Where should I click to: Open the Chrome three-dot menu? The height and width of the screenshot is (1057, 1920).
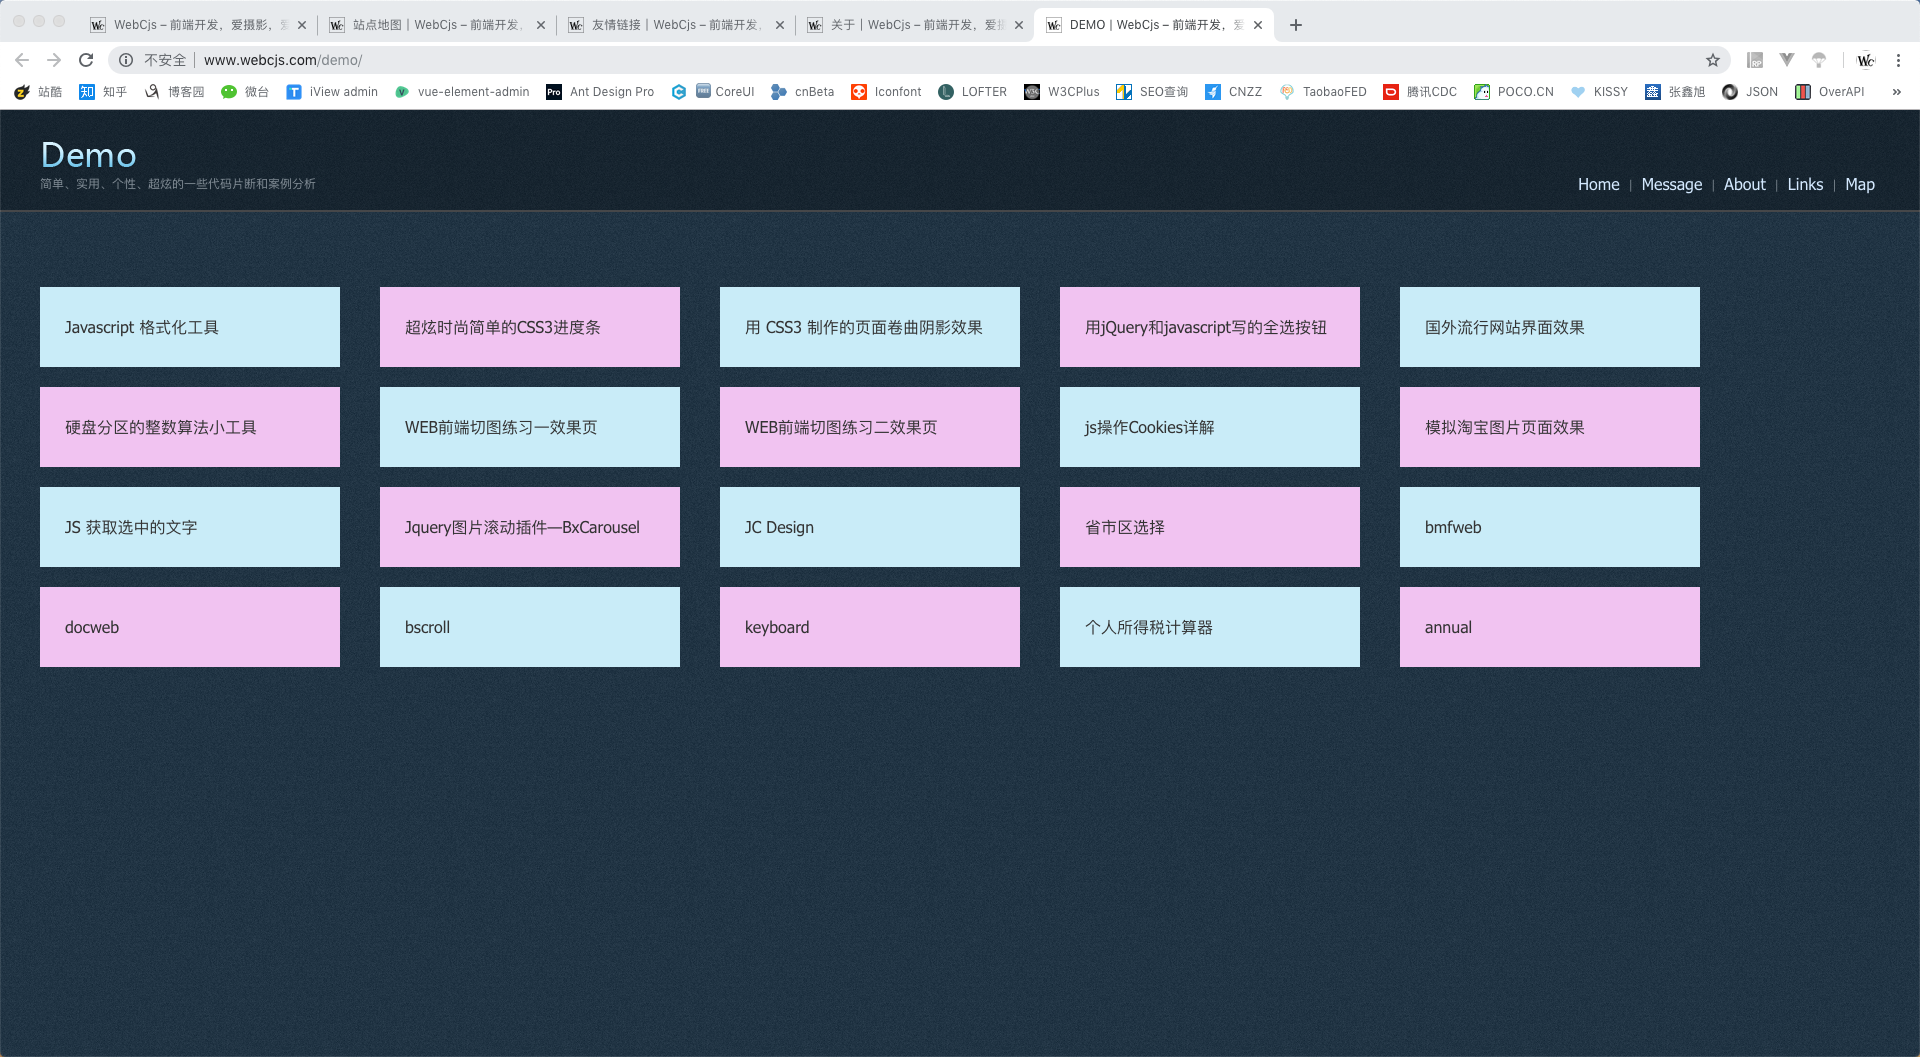1898,60
